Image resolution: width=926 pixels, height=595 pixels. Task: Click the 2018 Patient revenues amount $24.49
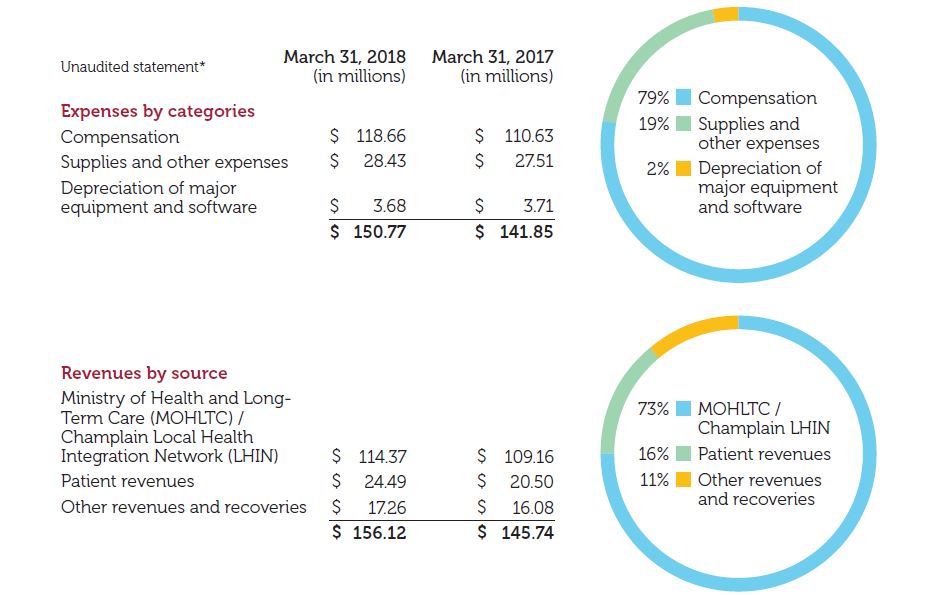coord(369,482)
